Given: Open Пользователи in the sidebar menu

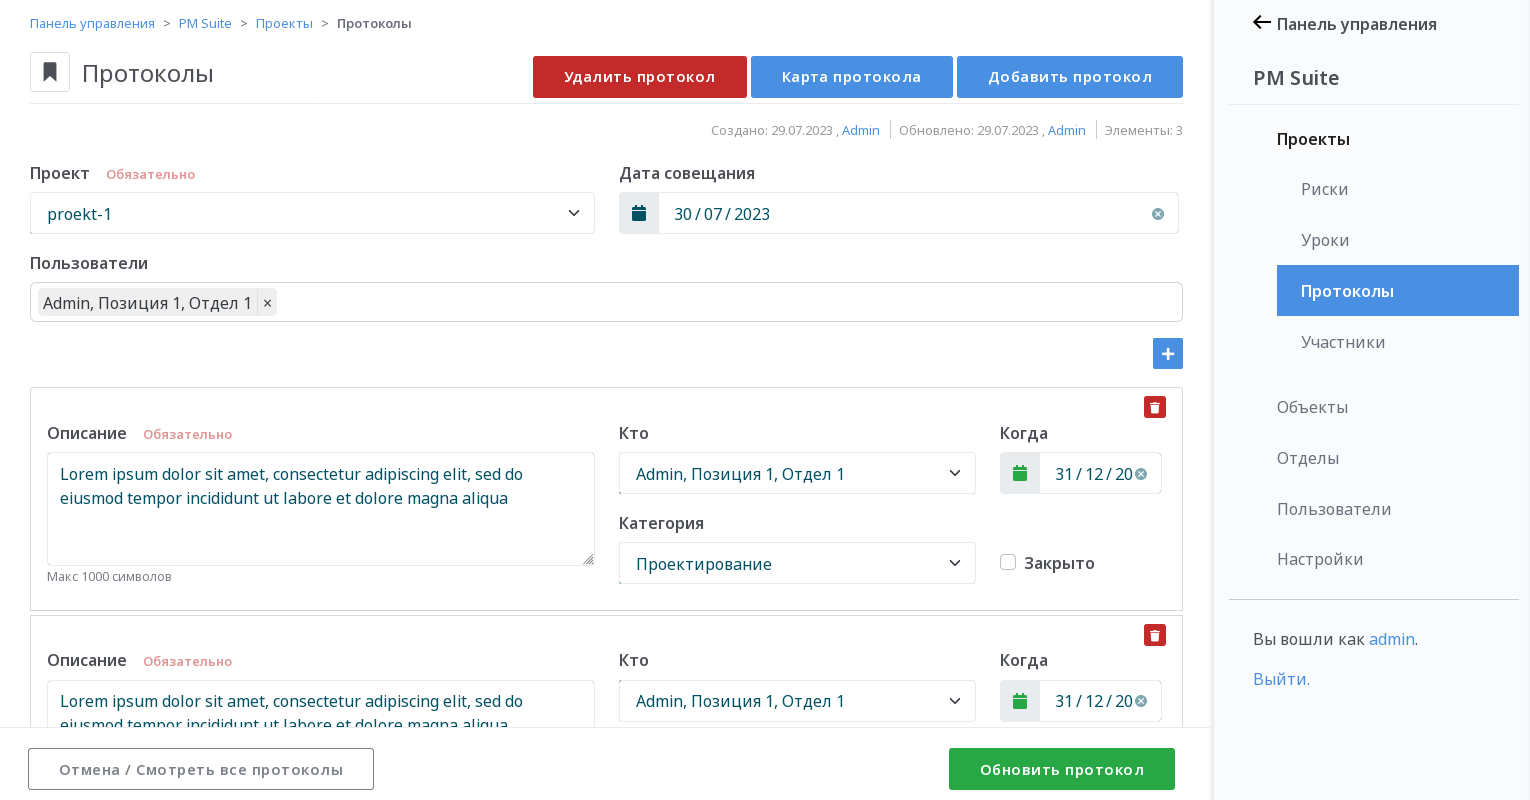Looking at the screenshot, I should [1334, 509].
